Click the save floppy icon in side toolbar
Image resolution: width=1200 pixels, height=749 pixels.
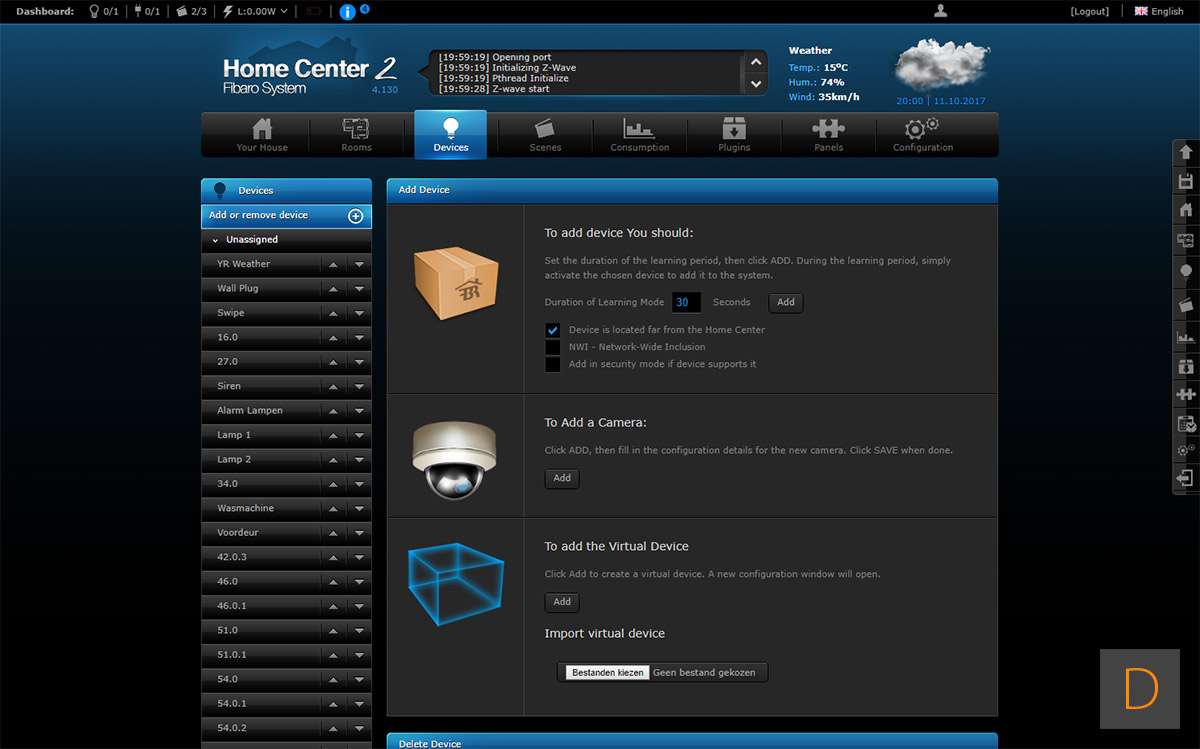click(1186, 181)
